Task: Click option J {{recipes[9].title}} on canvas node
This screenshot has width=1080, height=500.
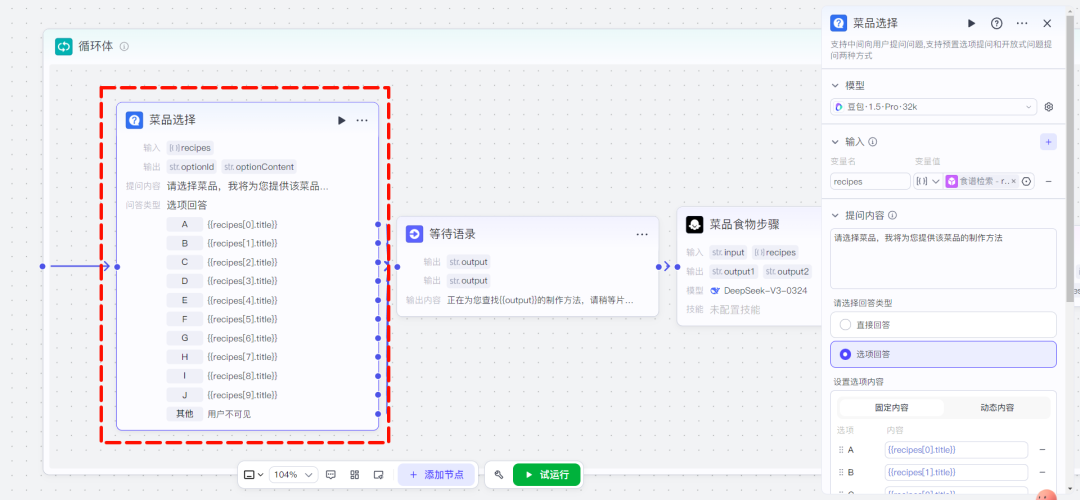Action: 242,395
